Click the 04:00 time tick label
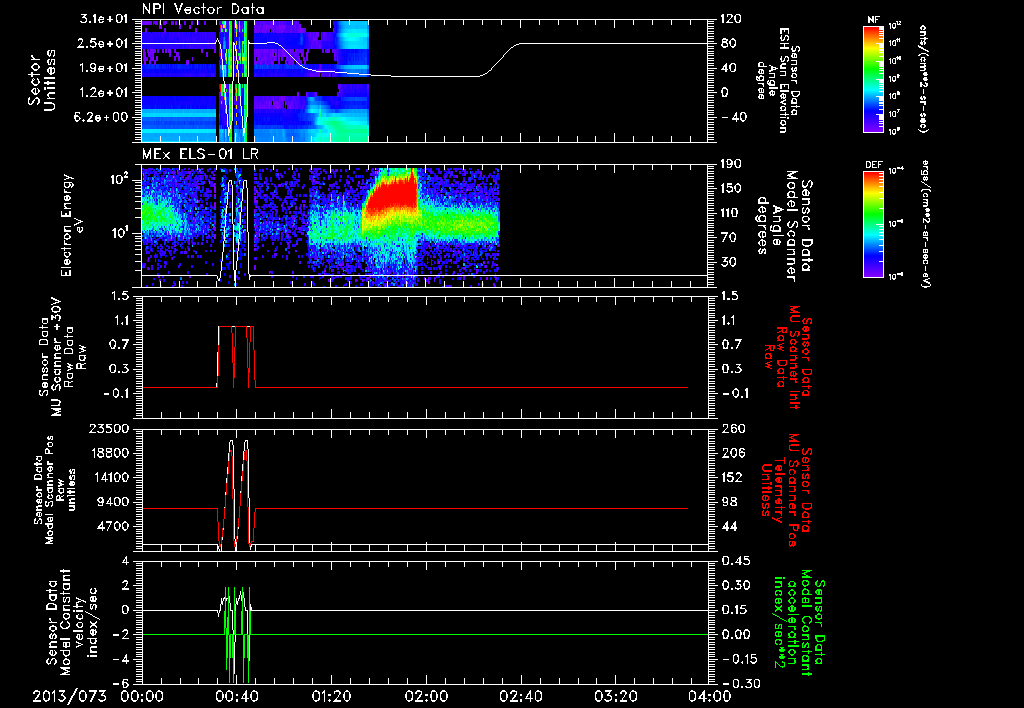Image resolution: width=1024 pixels, height=708 pixels. pyautogui.click(x=709, y=697)
